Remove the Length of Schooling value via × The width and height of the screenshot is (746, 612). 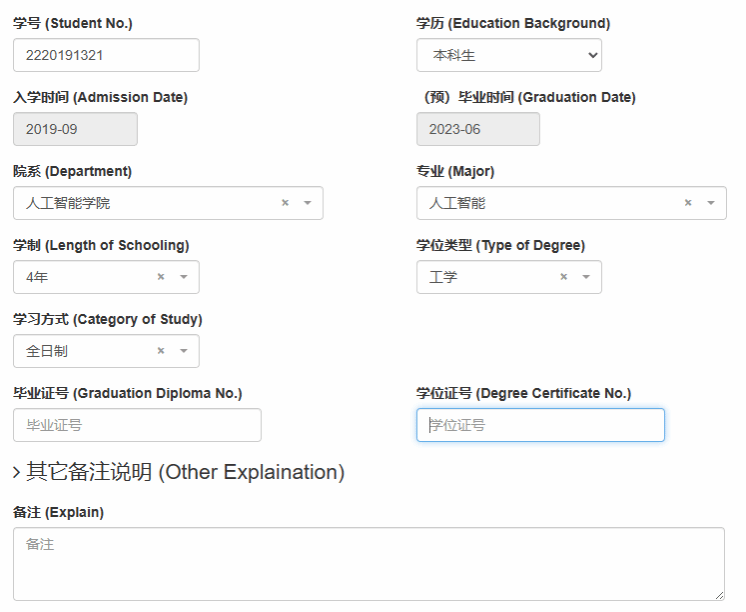point(161,277)
